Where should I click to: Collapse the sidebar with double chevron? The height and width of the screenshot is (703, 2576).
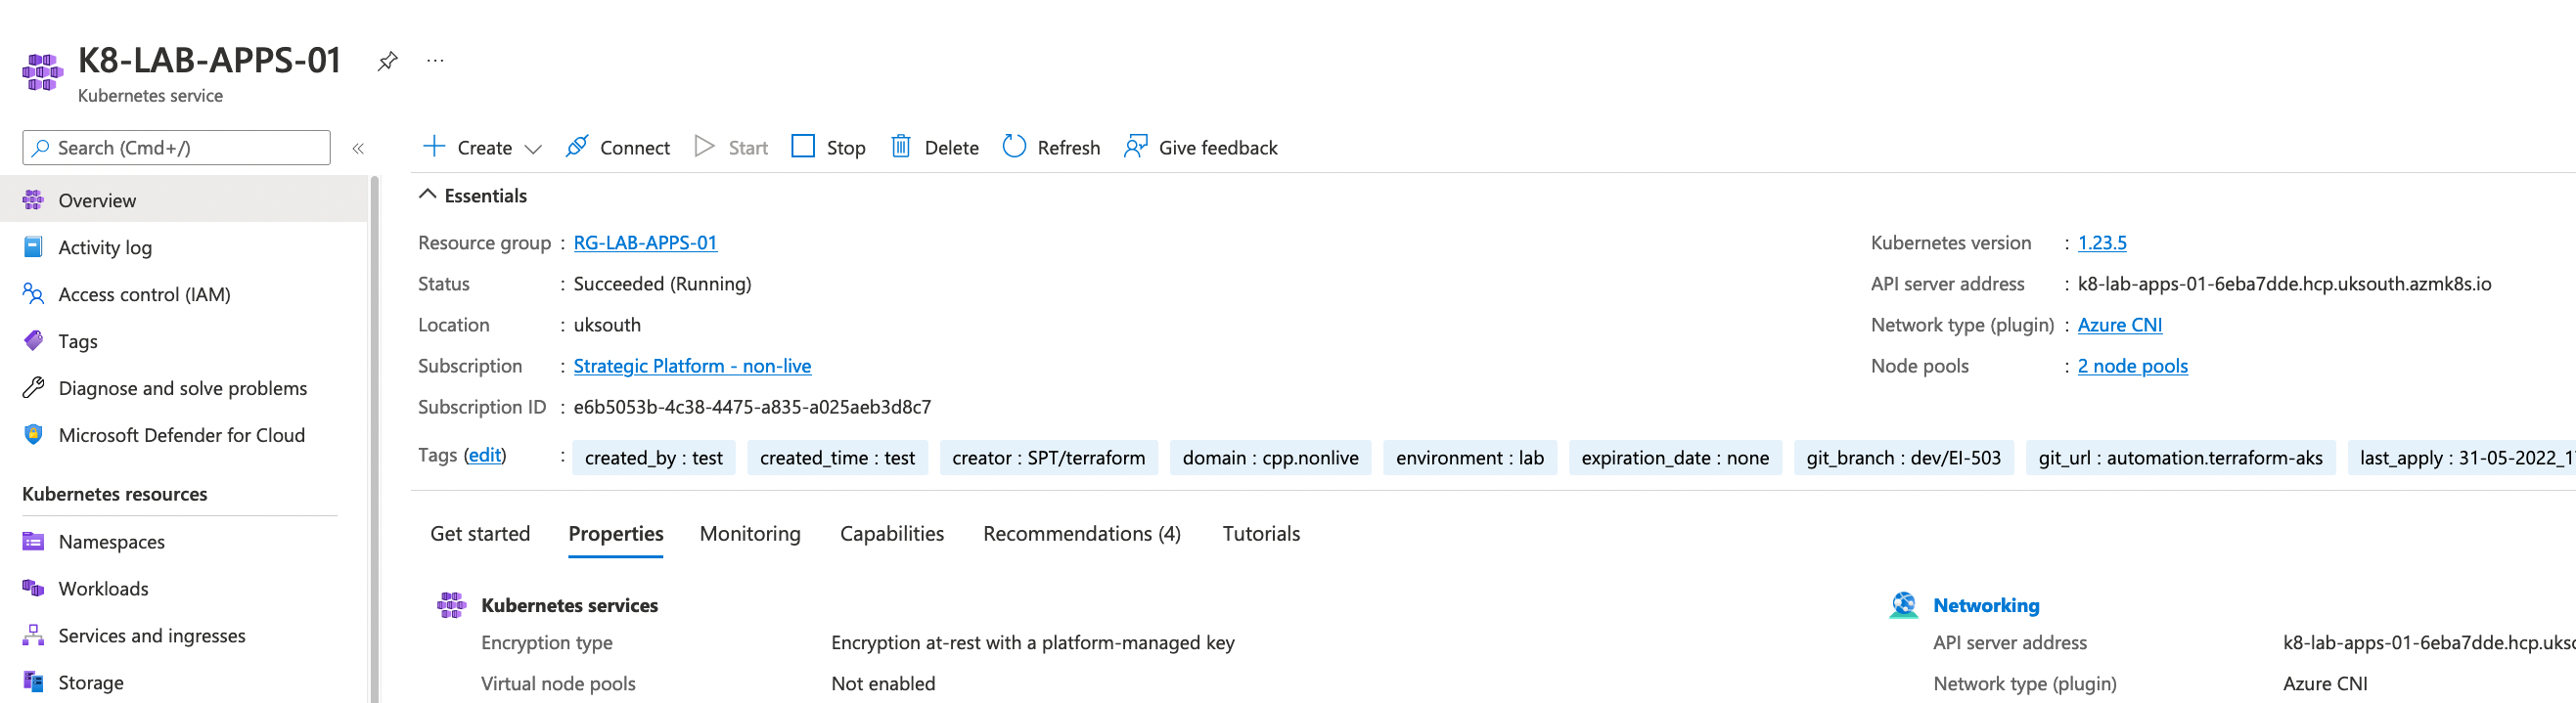(x=358, y=148)
